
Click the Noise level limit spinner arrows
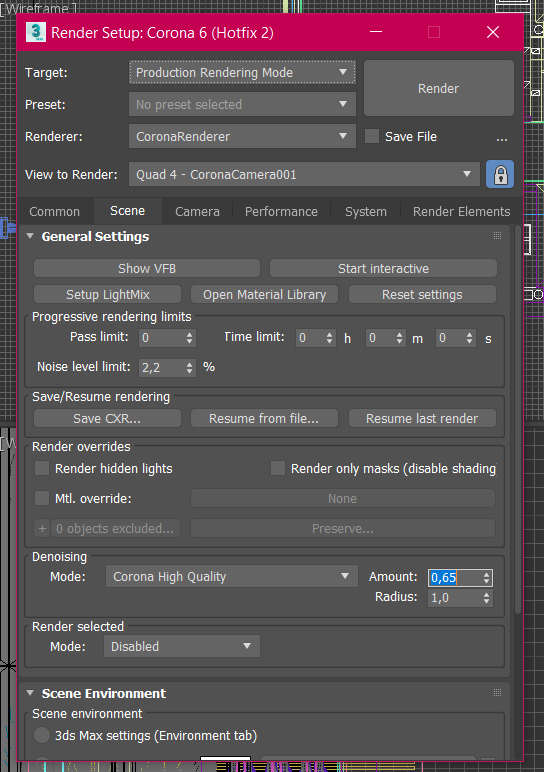[x=190, y=367]
